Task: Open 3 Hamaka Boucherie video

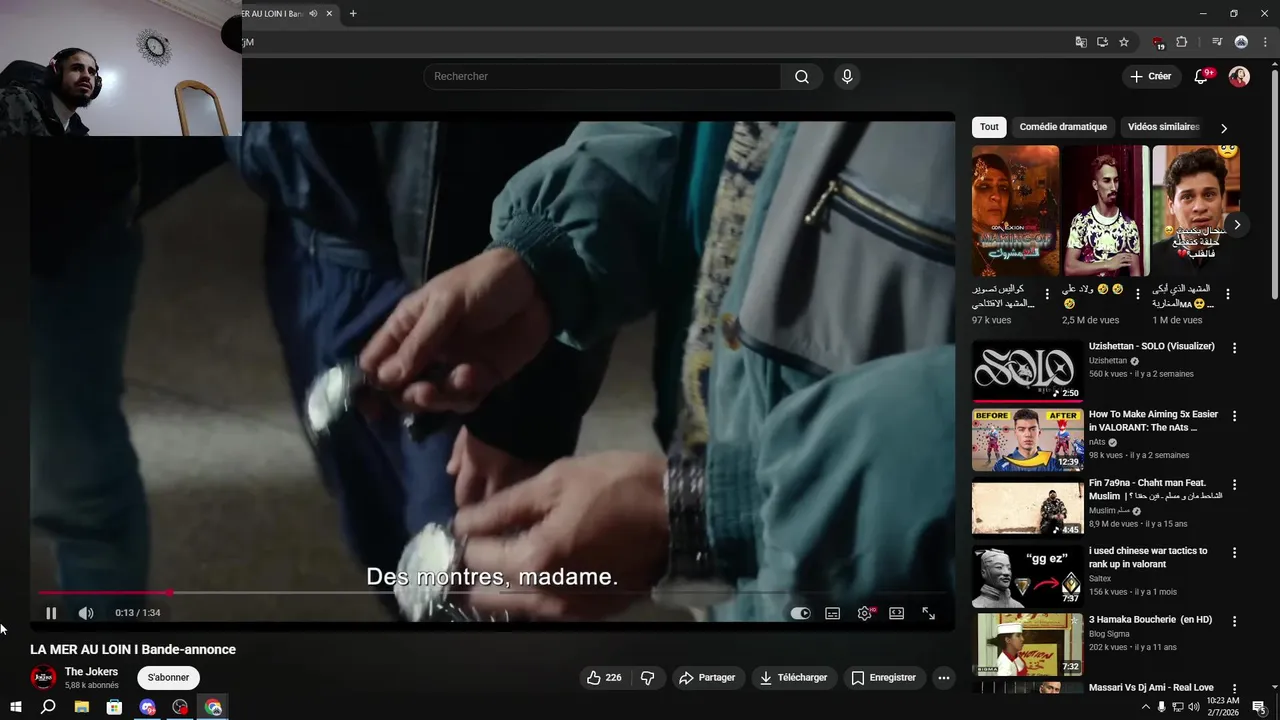Action: pyautogui.click(x=1028, y=645)
